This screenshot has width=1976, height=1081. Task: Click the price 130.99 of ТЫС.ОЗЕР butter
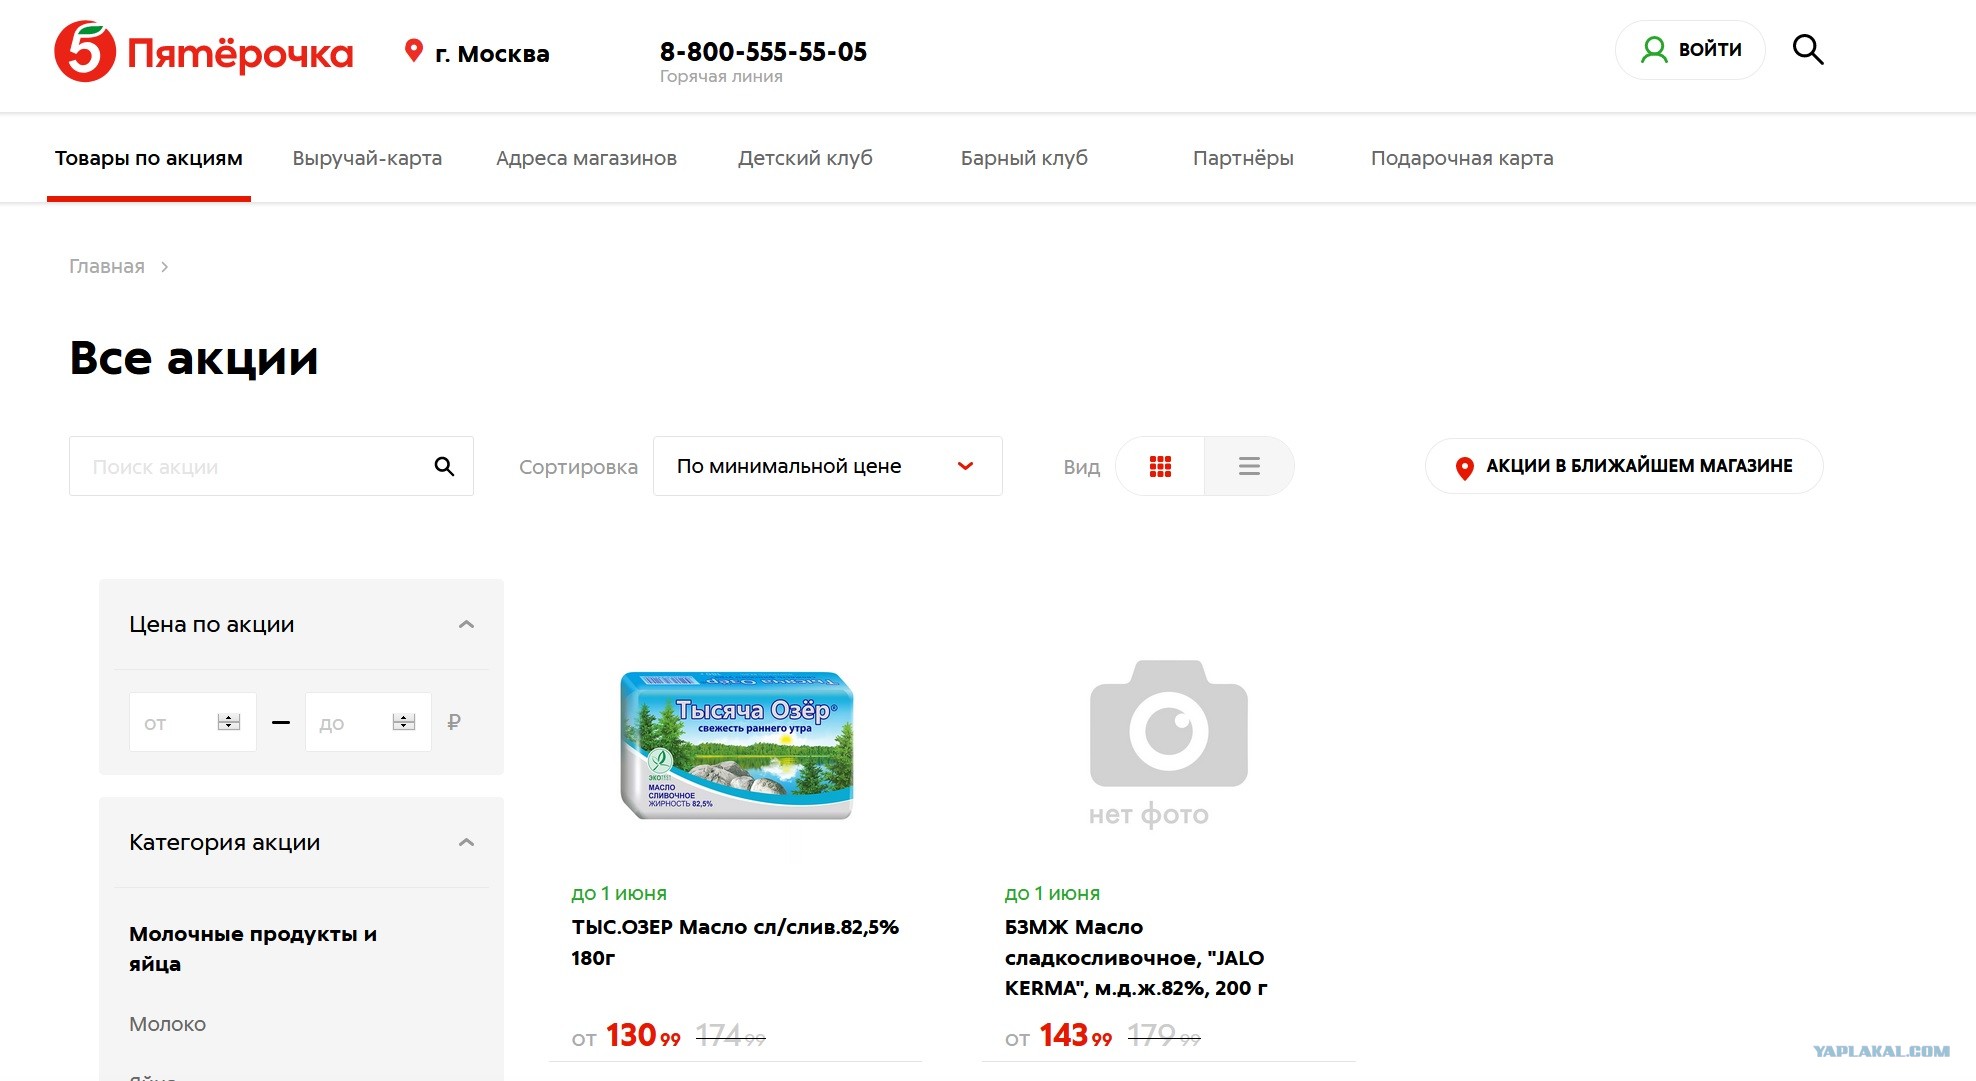tap(643, 1035)
